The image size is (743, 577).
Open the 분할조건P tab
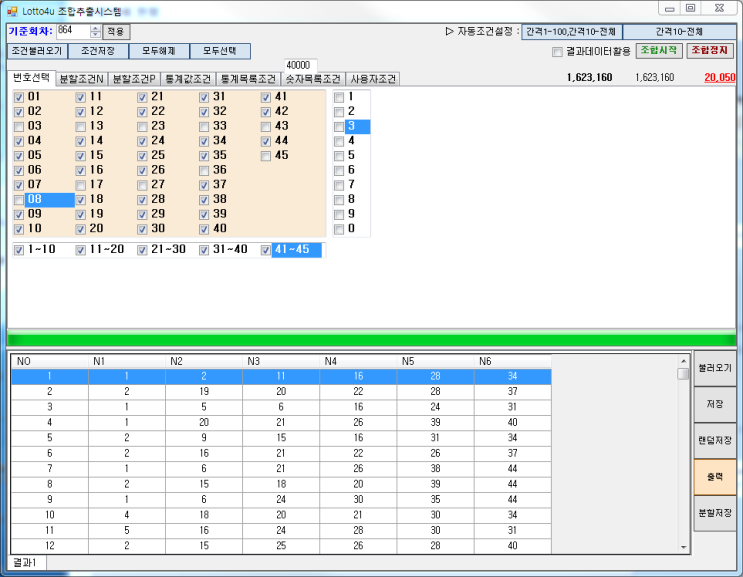pyautogui.click(x=134, y=79)
